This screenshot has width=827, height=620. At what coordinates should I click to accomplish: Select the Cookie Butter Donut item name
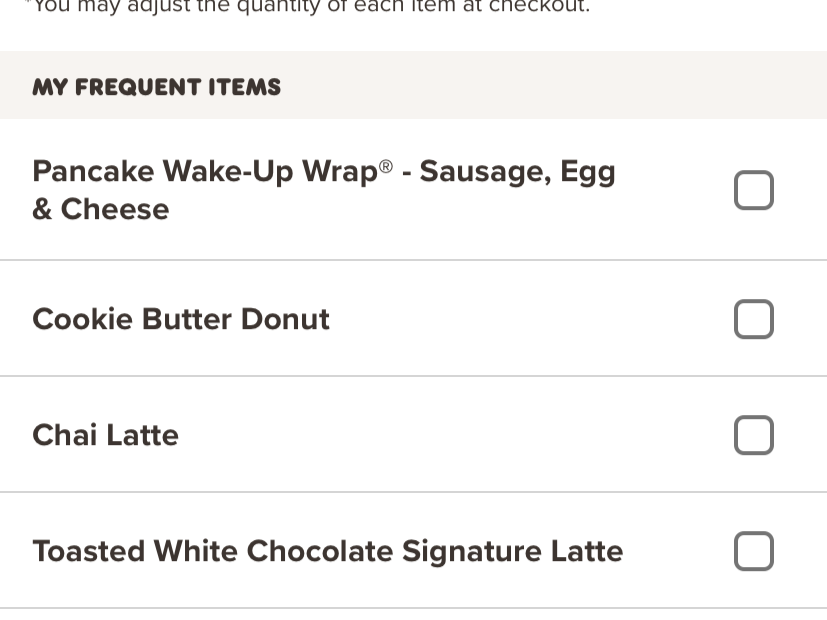click(x=180, y=319)
